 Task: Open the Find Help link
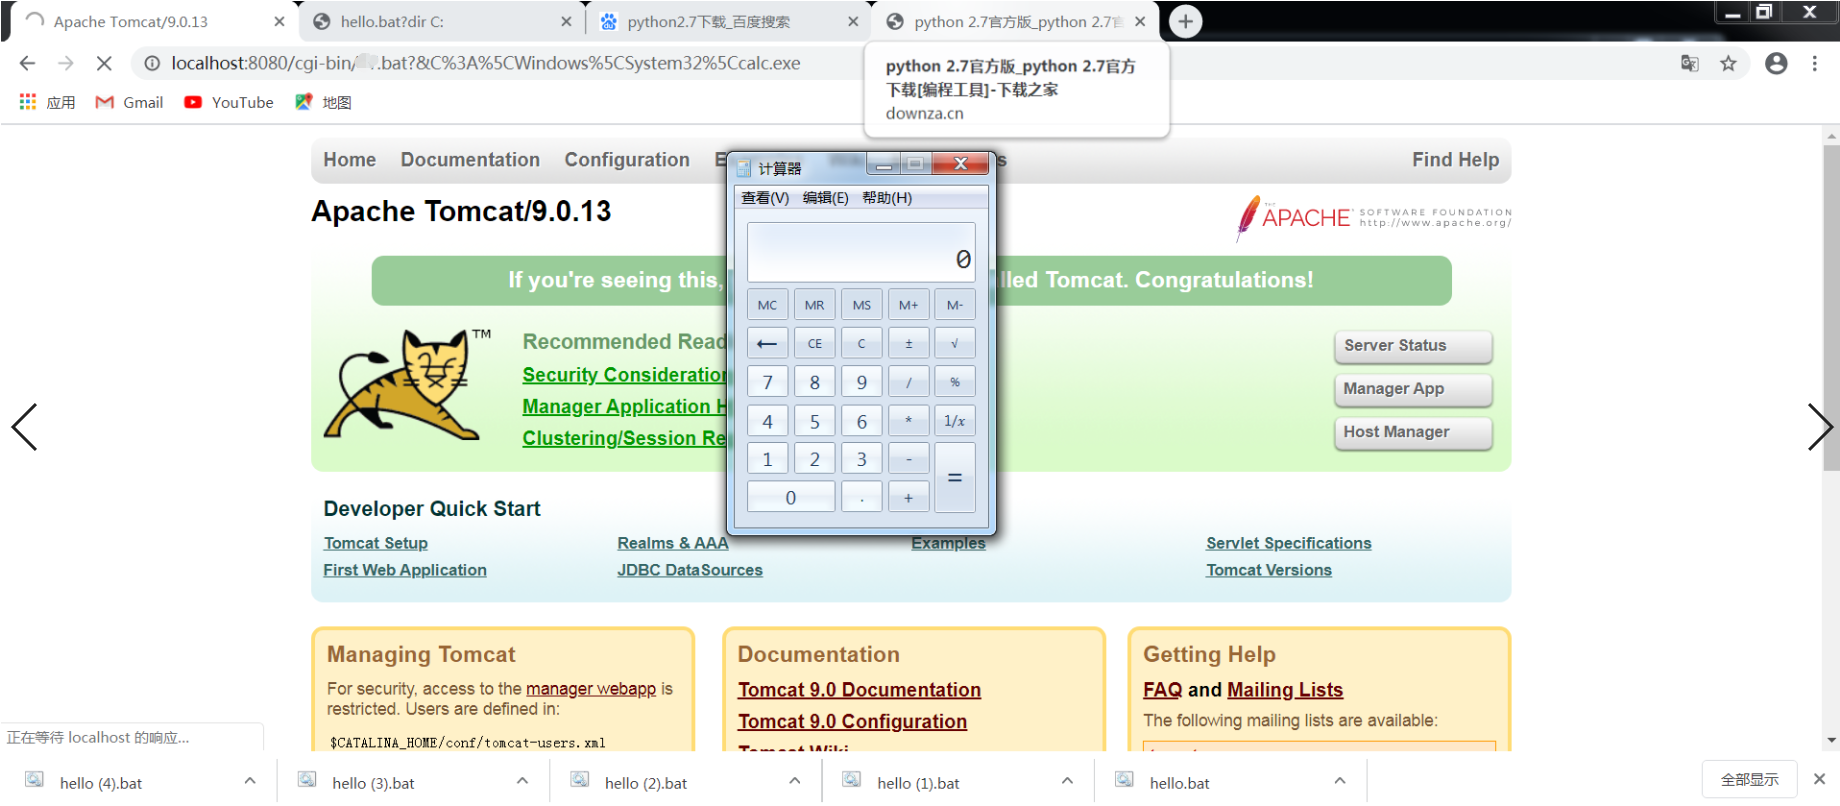coord(1455,160)
